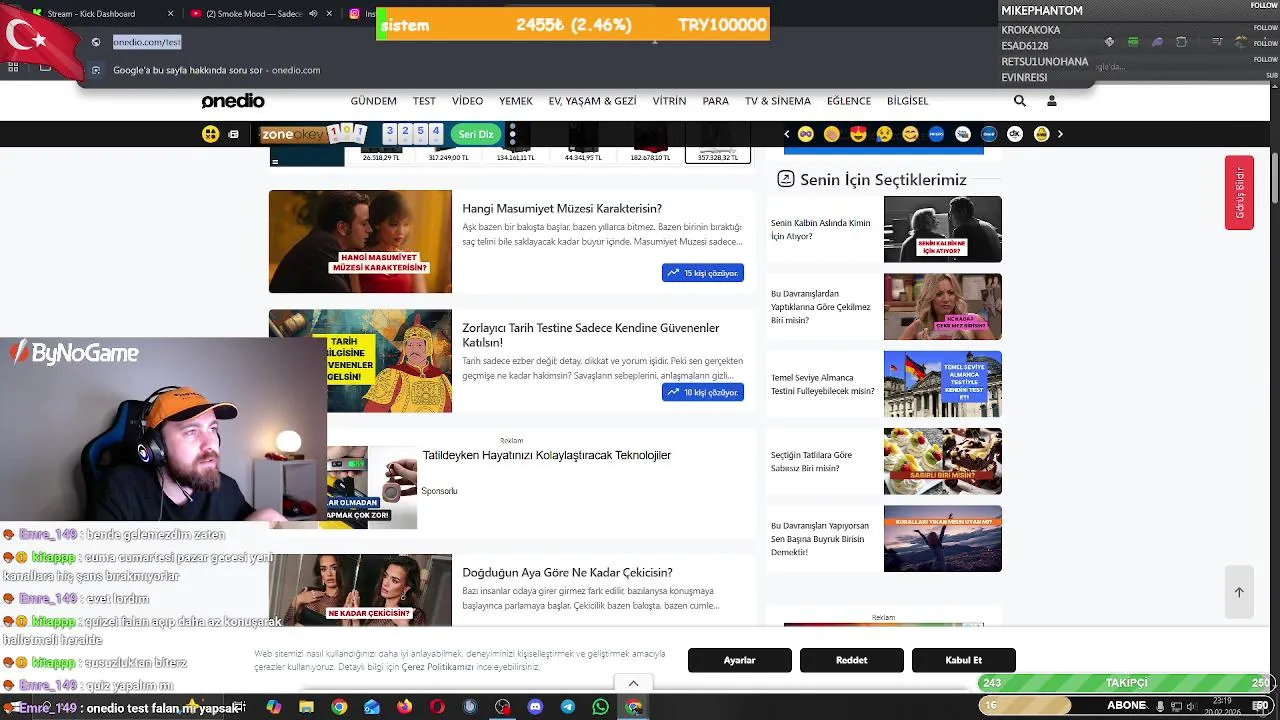Open the GÜNDEM menu
This screenshot has width=1280, height=720.
pos(373,101)
